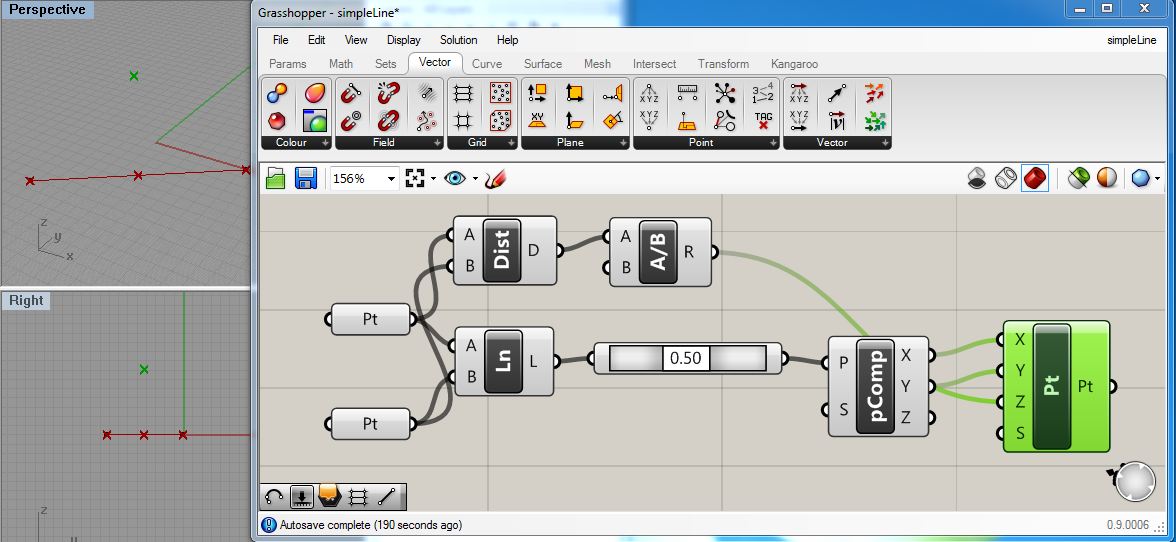The image size is (1176, 542).
Task: Enable wireframe preview mode
Action: click(1005, 178)
